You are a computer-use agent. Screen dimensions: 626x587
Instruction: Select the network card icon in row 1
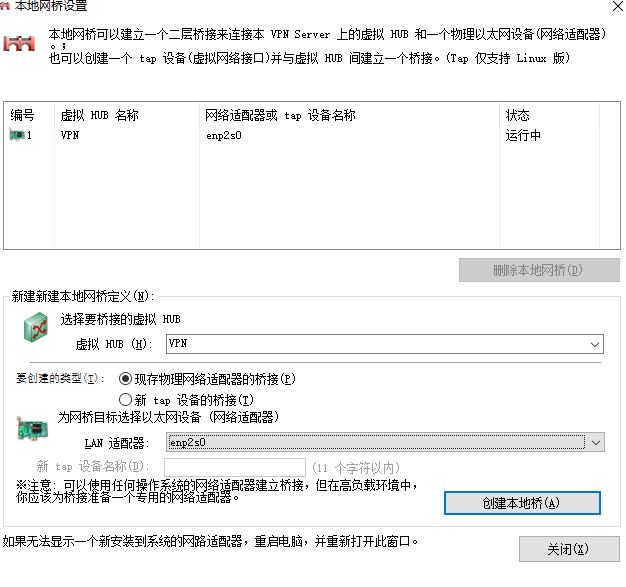pyautogui.click(x=17, y=135)
